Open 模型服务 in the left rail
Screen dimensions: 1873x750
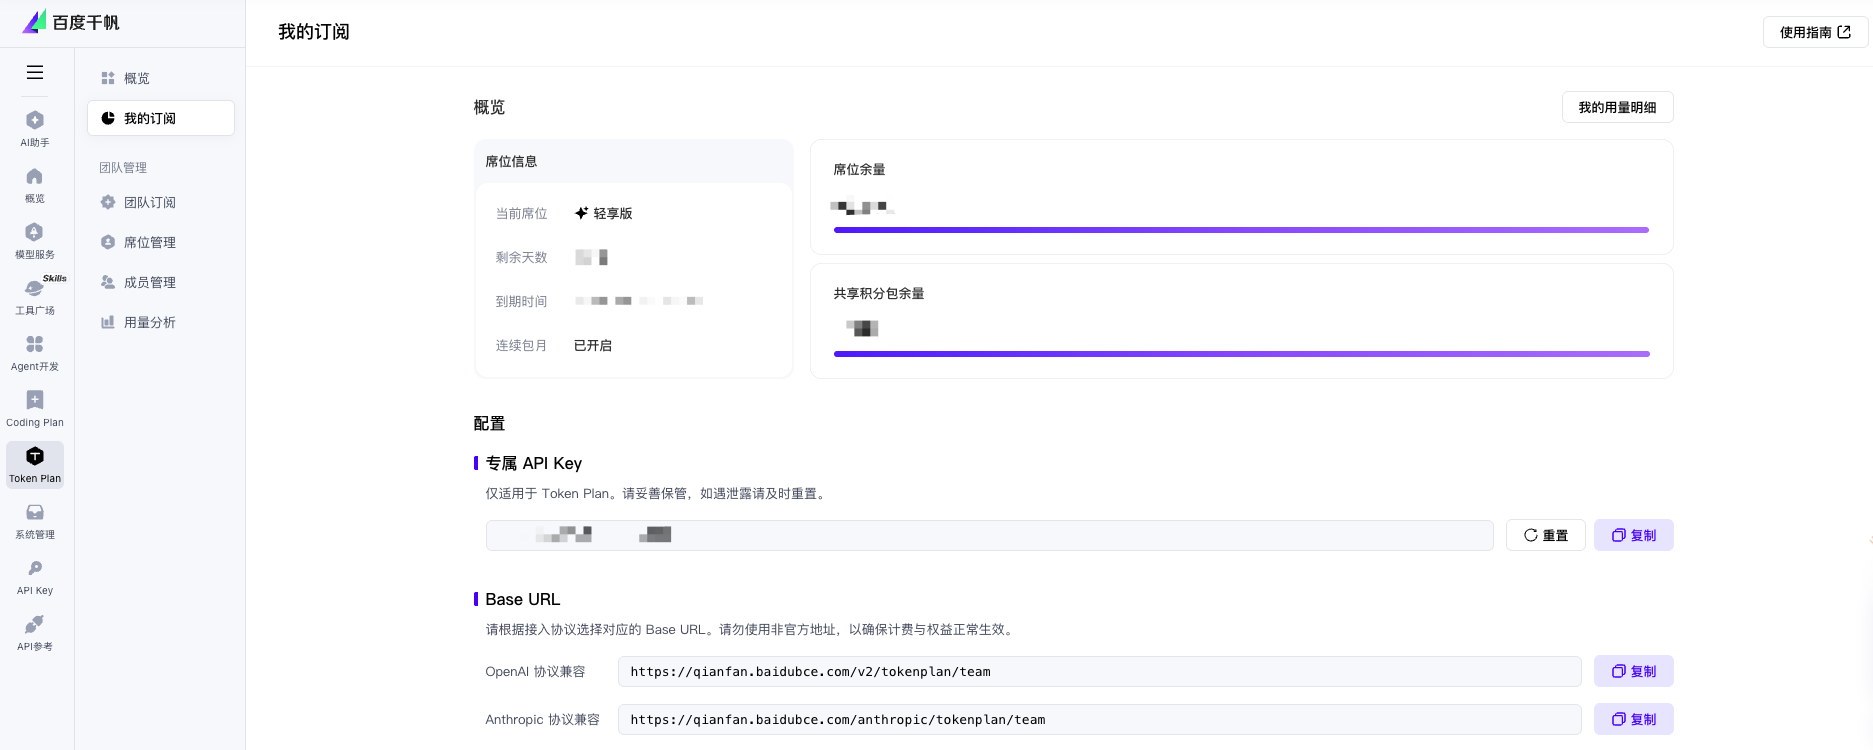[x=35, y=241]
